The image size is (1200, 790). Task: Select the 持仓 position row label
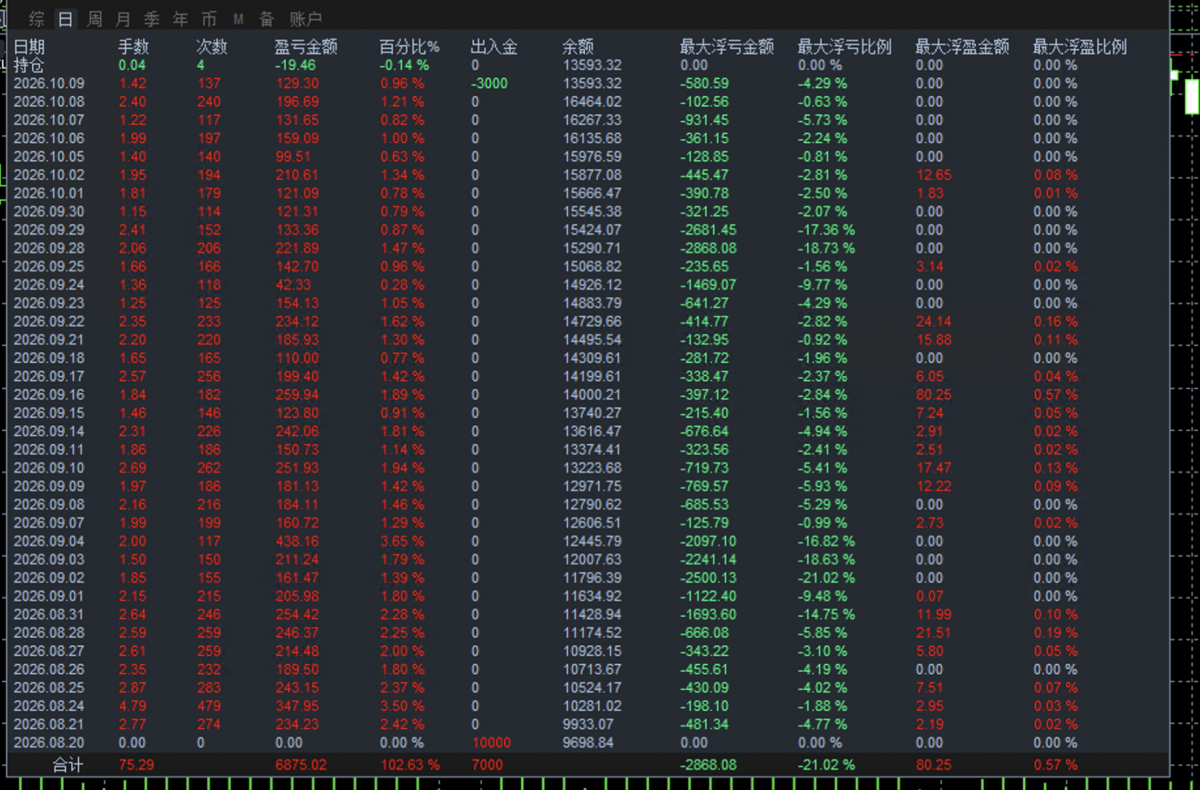pos(29,65)
